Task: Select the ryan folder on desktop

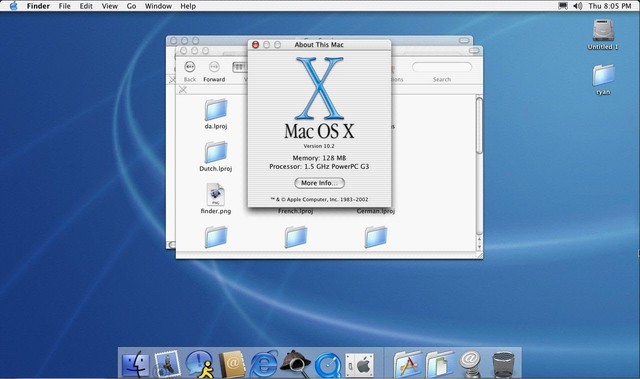Action: click(603, 79)
